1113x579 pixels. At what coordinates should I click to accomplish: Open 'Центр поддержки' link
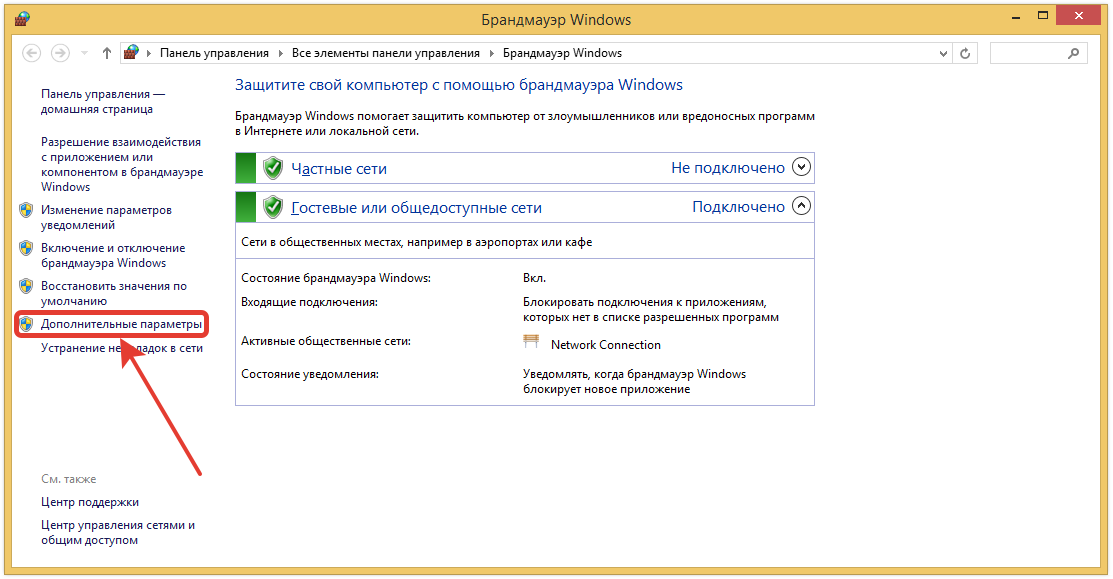coord(89,502)
